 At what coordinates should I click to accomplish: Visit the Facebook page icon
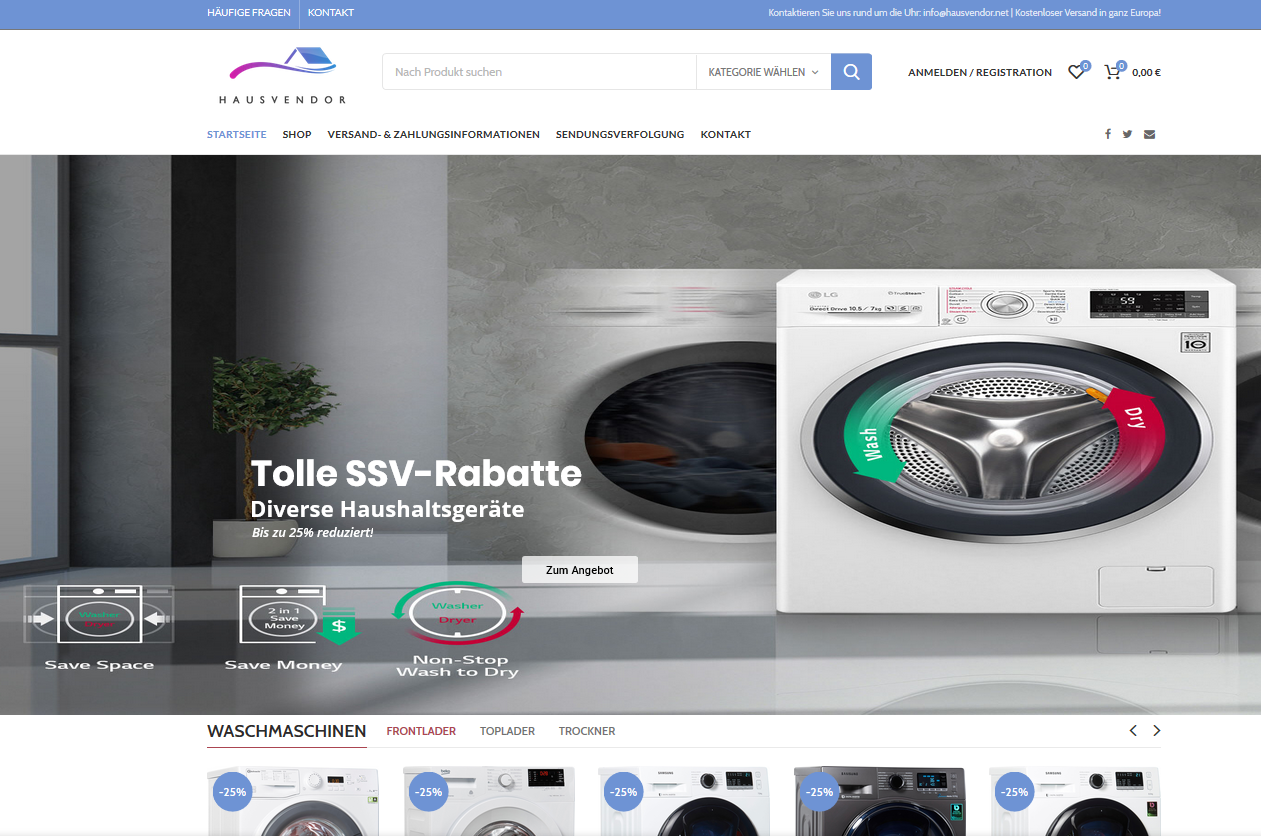[x=1107, y=134]
